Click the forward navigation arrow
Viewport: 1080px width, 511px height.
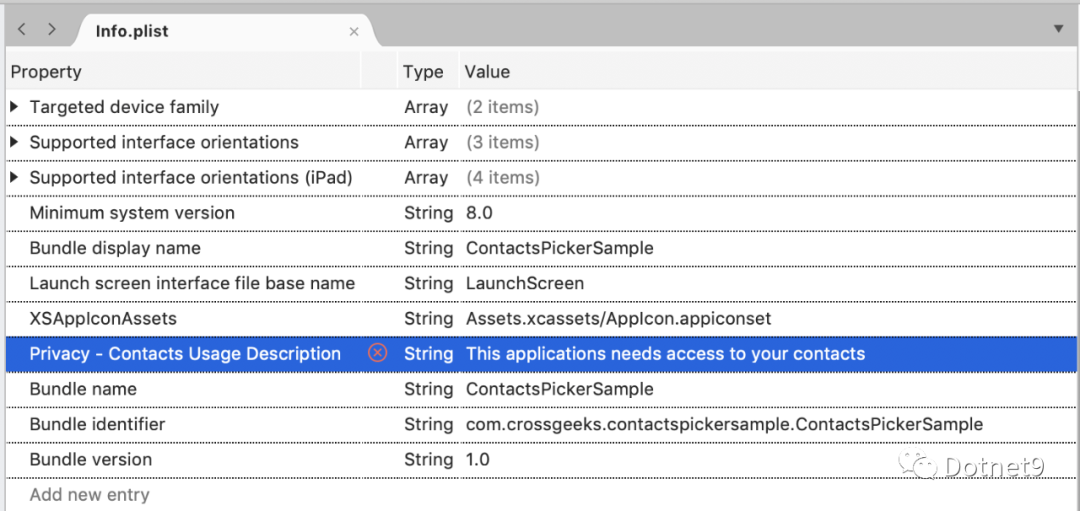pos(51,30)
